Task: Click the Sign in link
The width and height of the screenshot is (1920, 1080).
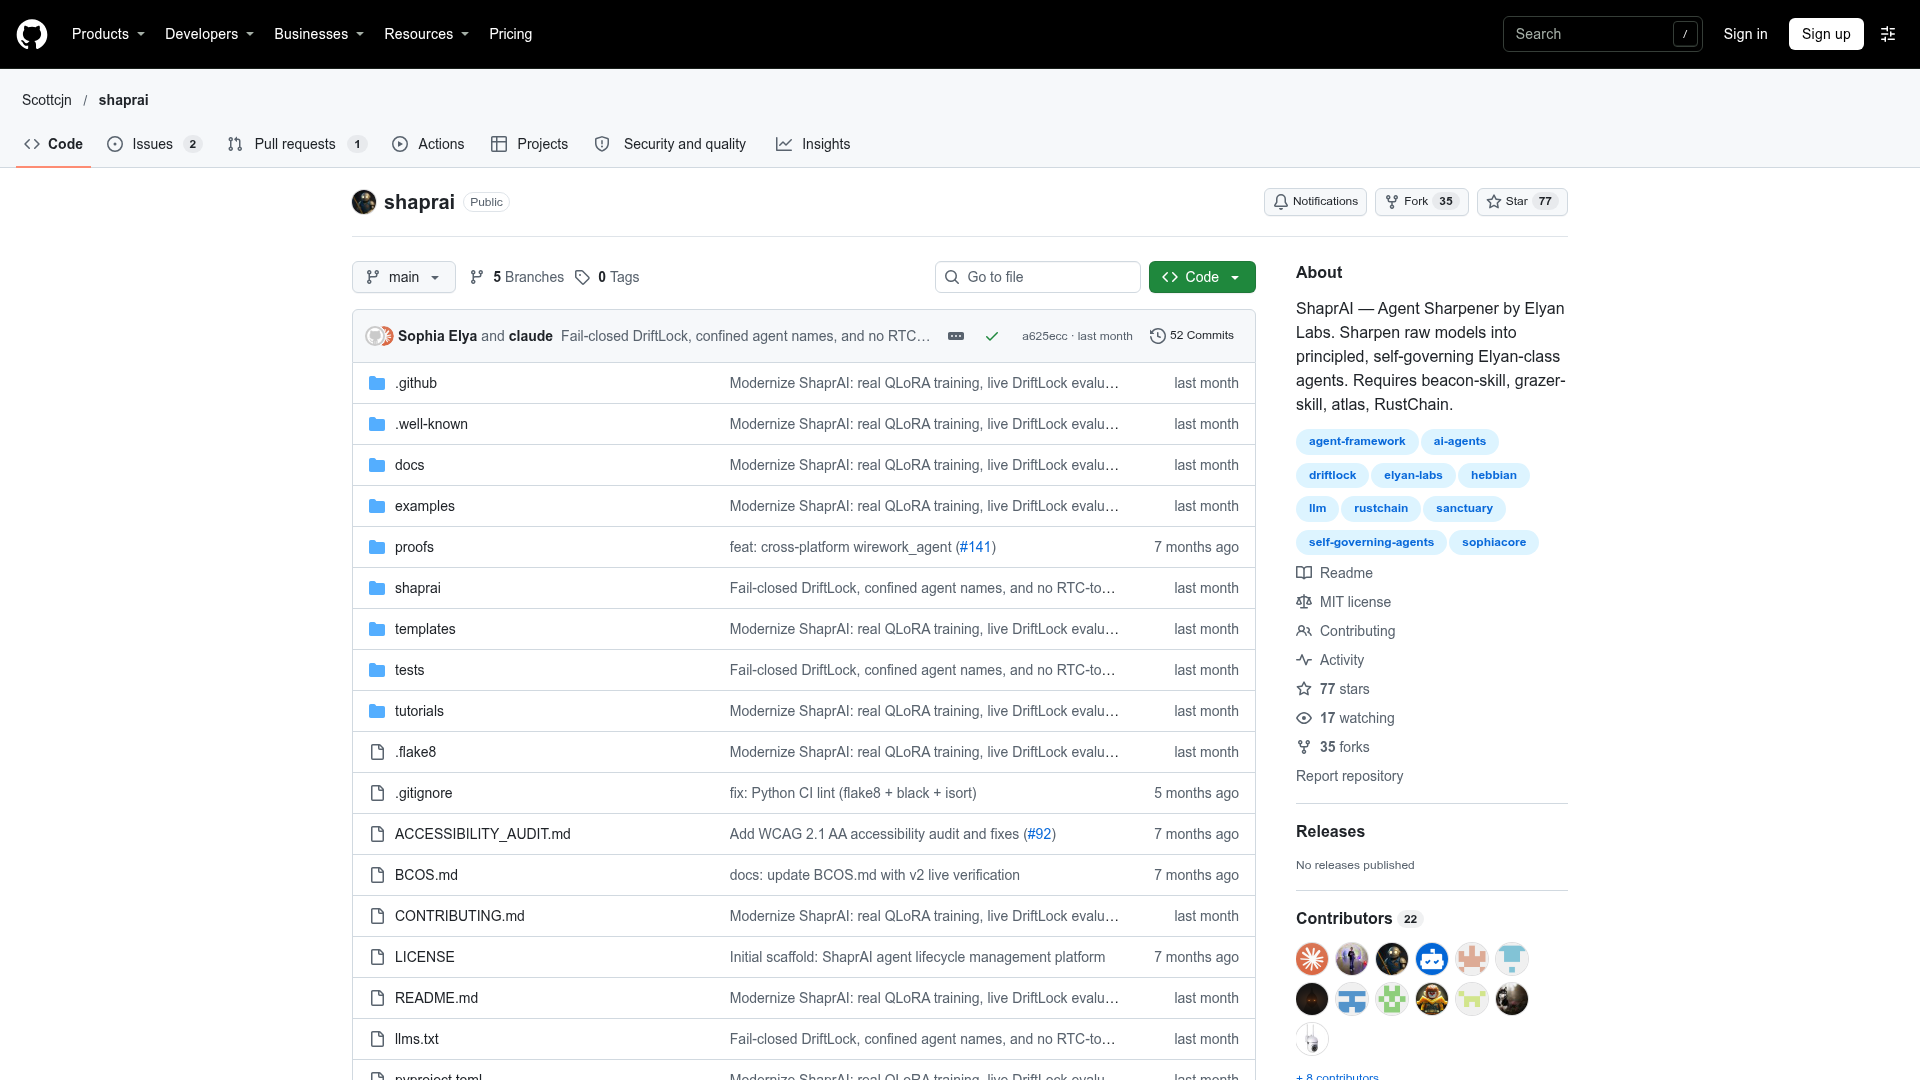Action: click(x=1745, y=34)
